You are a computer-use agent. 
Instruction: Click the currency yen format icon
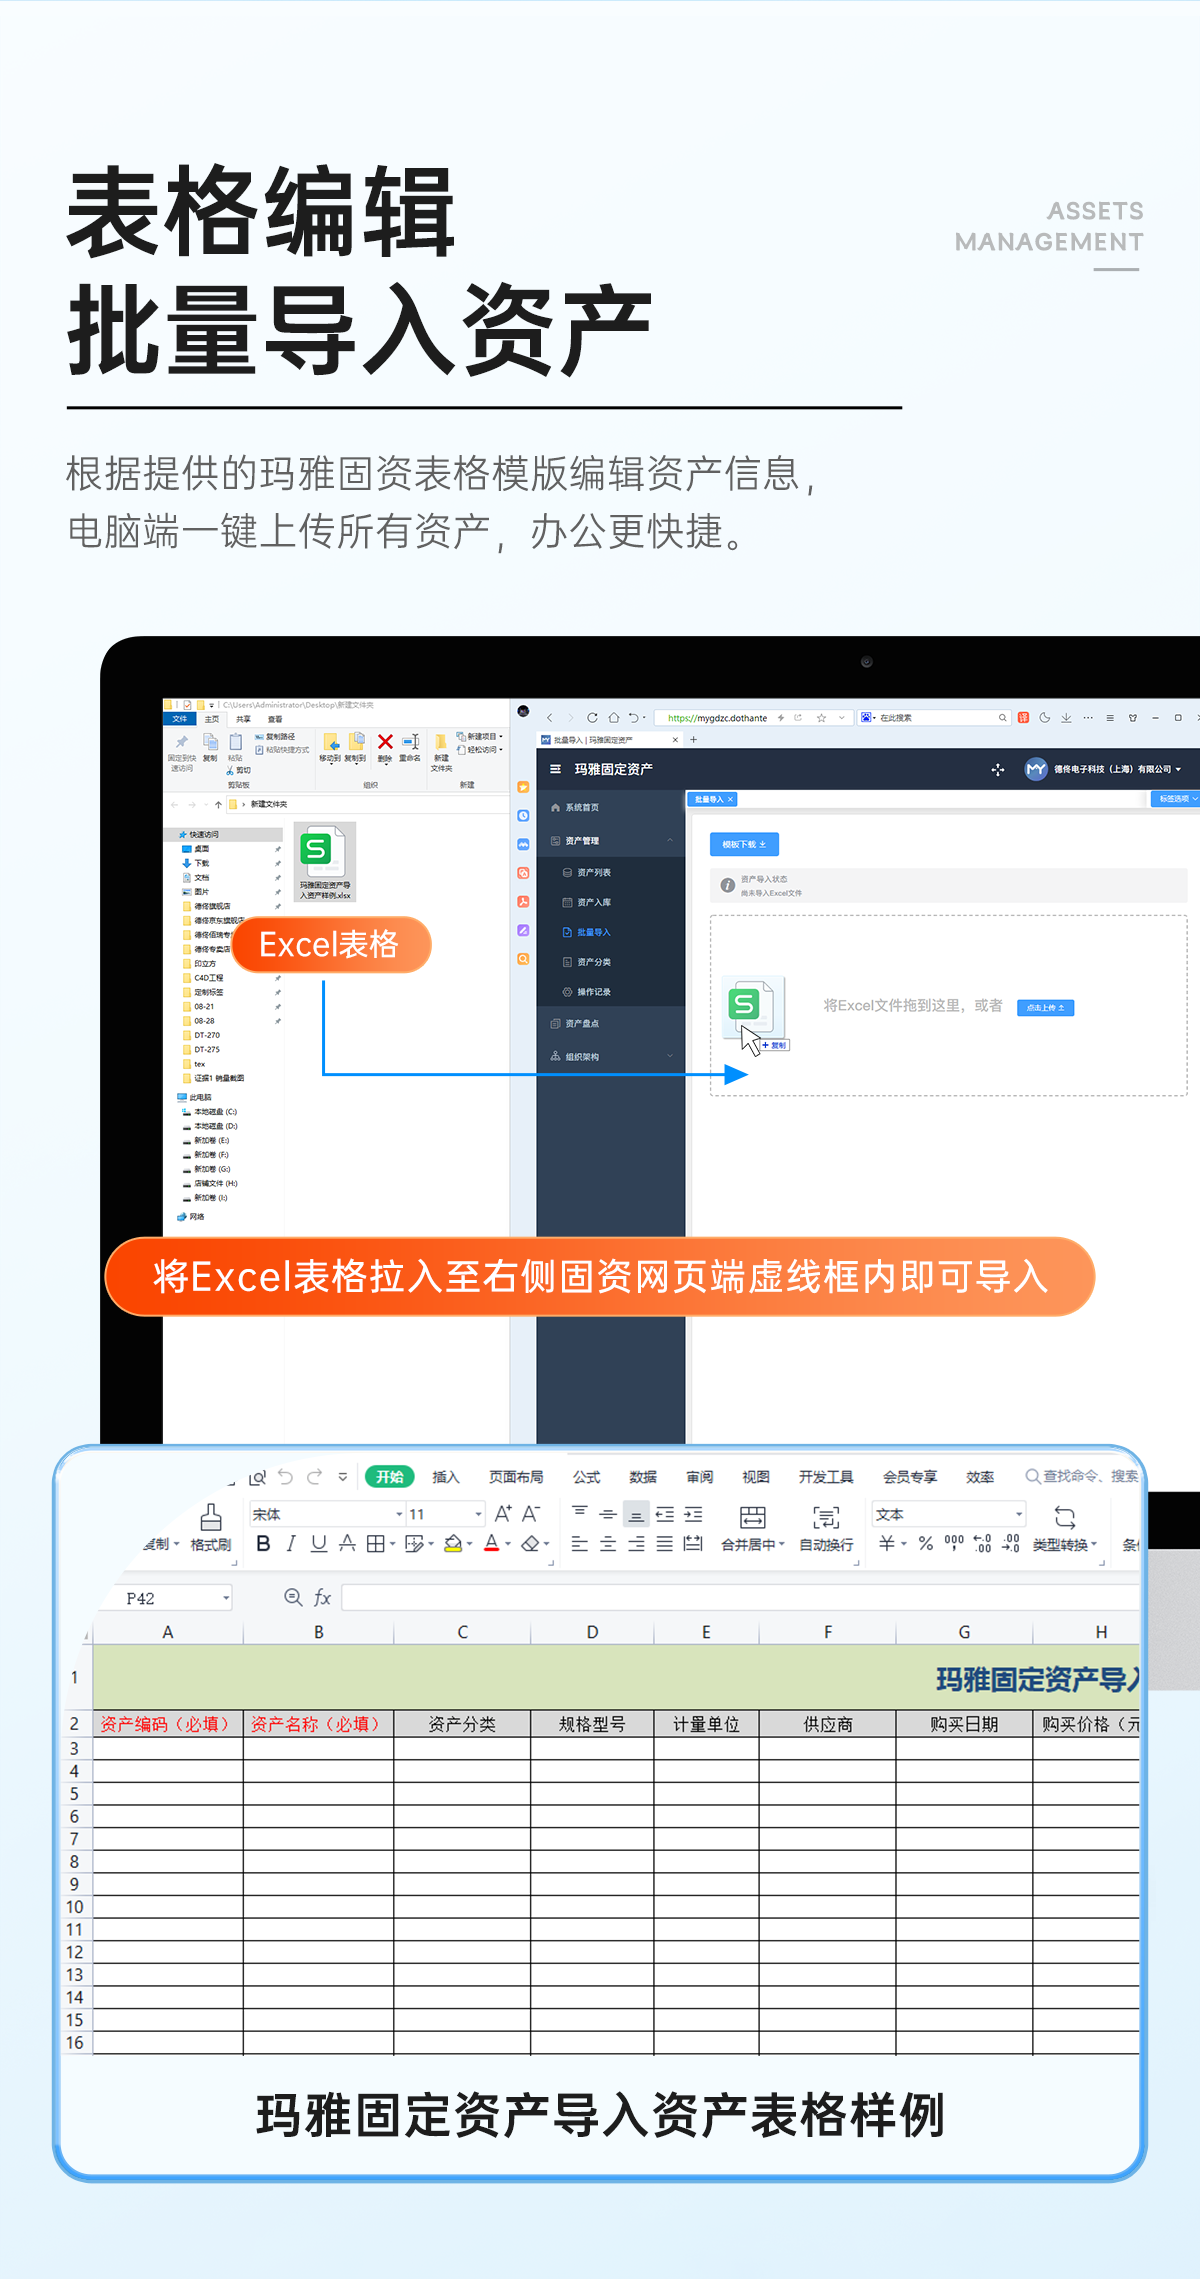tap(887, 1543)
